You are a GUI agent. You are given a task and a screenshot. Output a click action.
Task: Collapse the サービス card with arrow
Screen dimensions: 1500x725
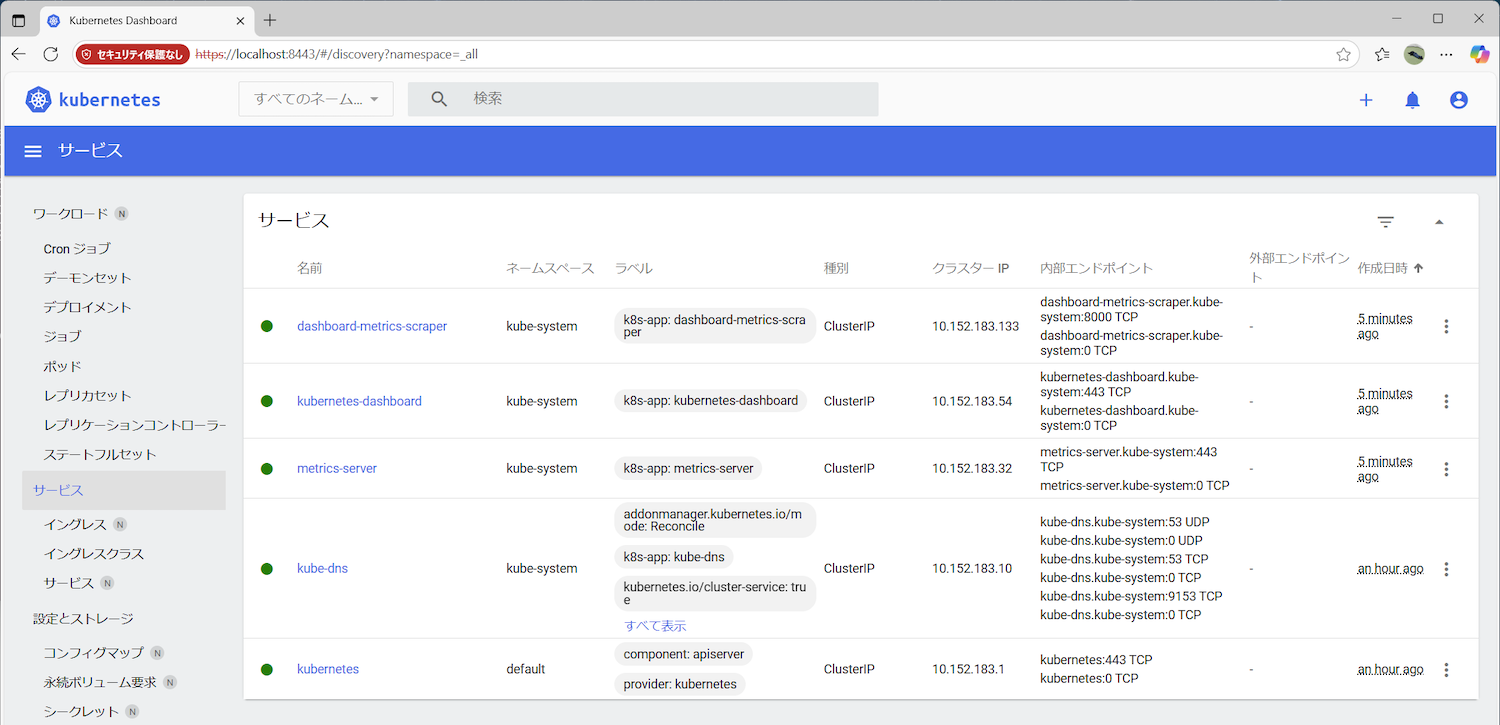point(1439,222)
